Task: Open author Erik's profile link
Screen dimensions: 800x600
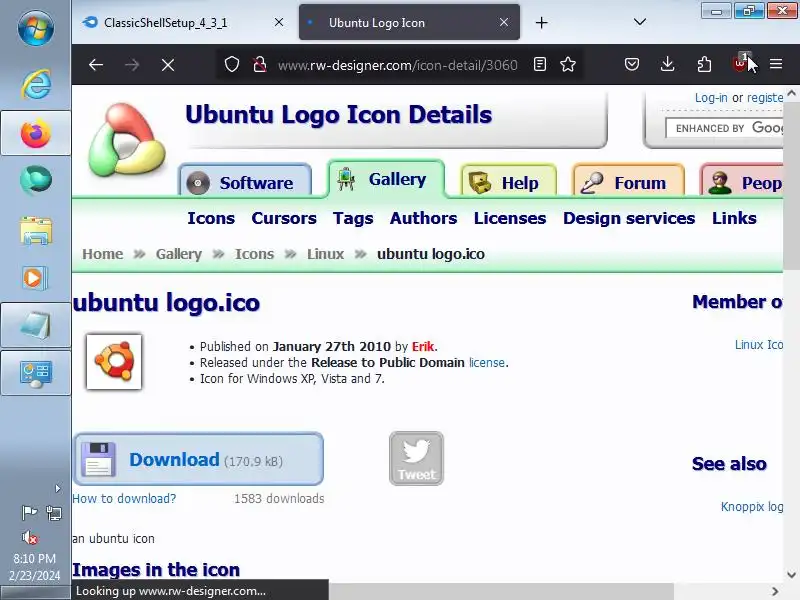Action: tap(423, 347)
